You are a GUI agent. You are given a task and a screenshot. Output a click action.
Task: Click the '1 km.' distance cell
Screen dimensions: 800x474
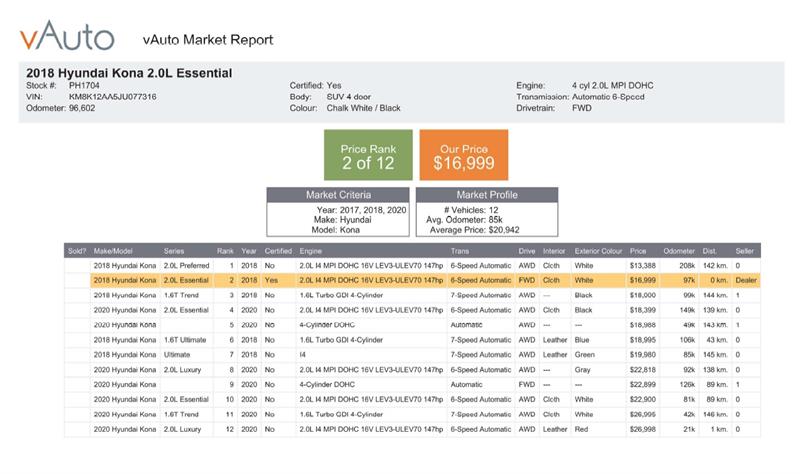(719, 430)
